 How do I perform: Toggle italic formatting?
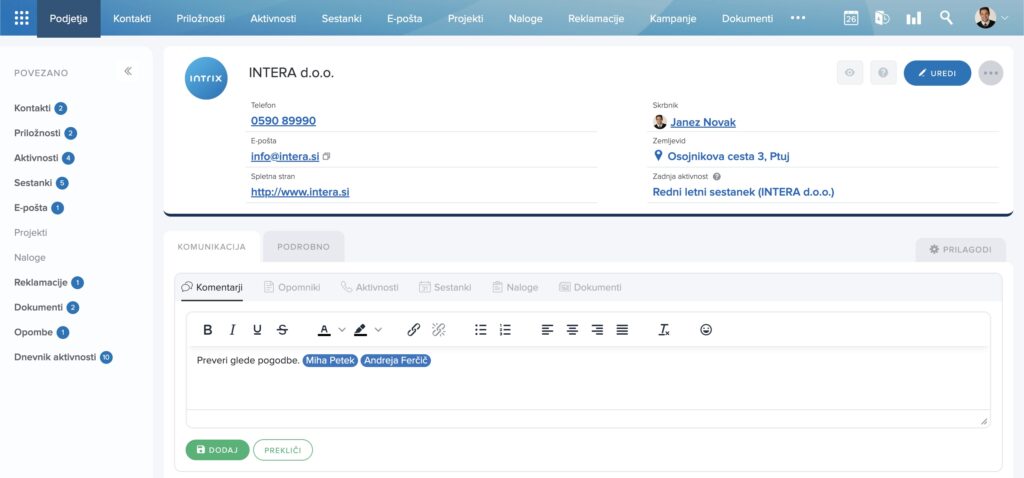point(232,330)
